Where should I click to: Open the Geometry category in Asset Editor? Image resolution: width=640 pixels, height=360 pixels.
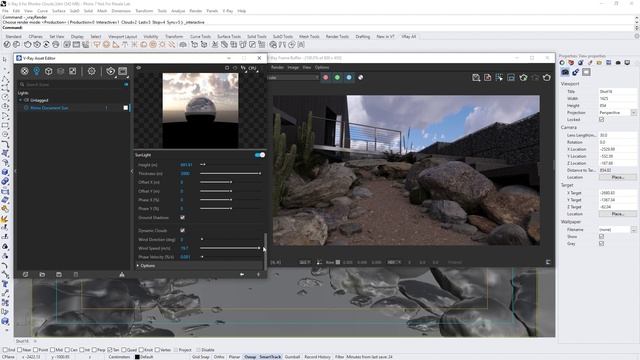point(49,71)
